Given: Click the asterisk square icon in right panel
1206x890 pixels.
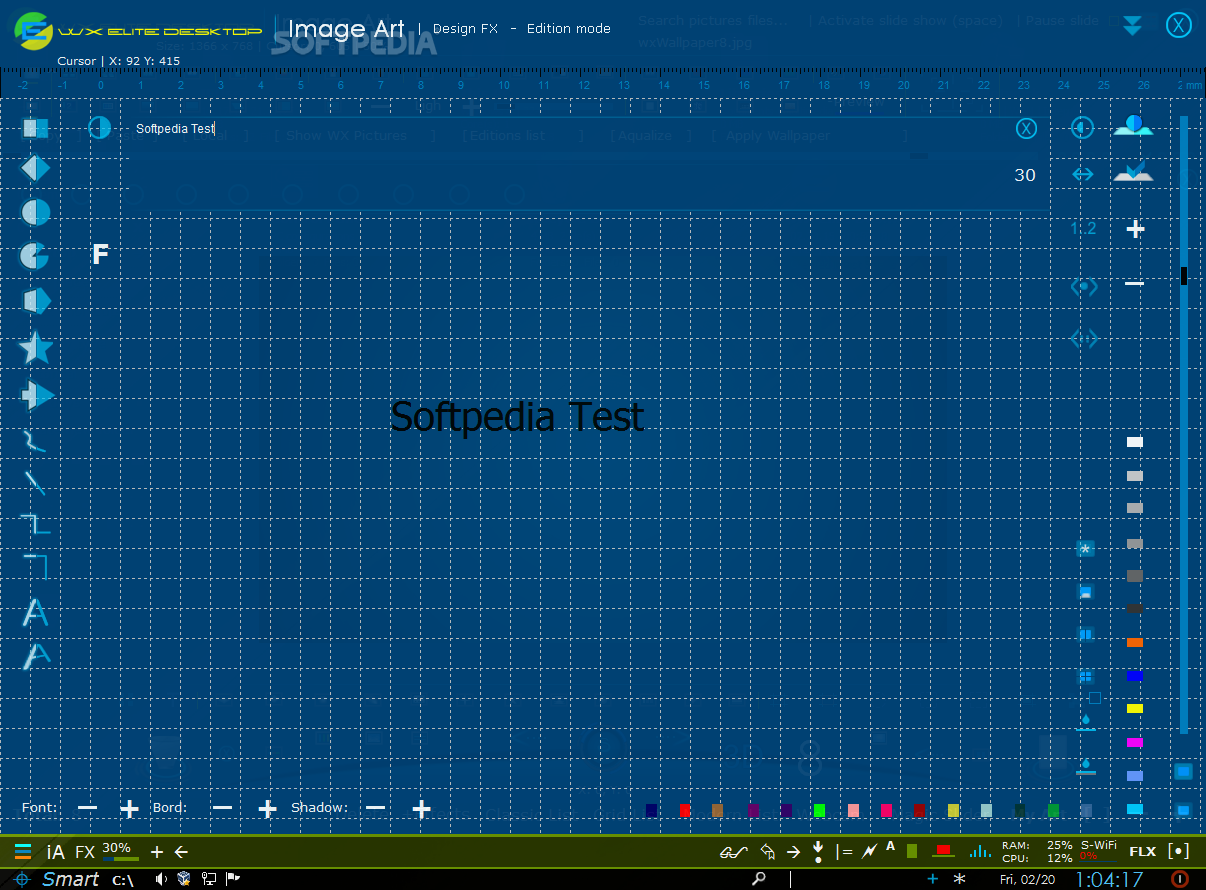Looking at the screenshot, I should [x=1085, y=549].
